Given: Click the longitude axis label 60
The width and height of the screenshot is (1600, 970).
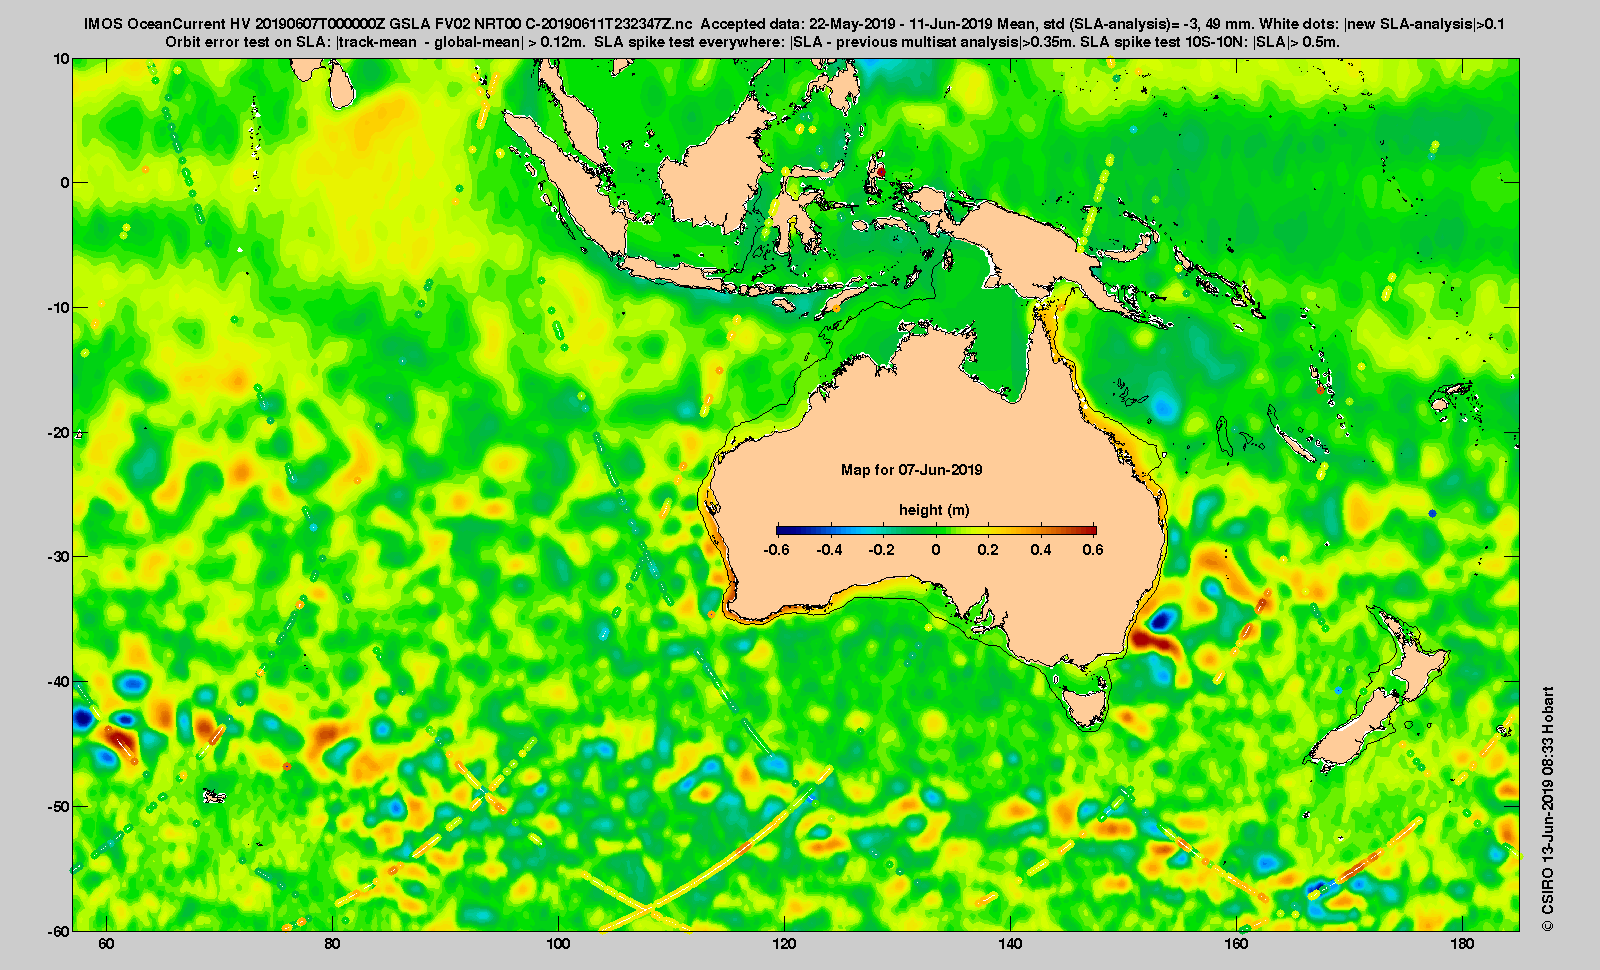Looking at the screenshot, I should tap(107, 945).
